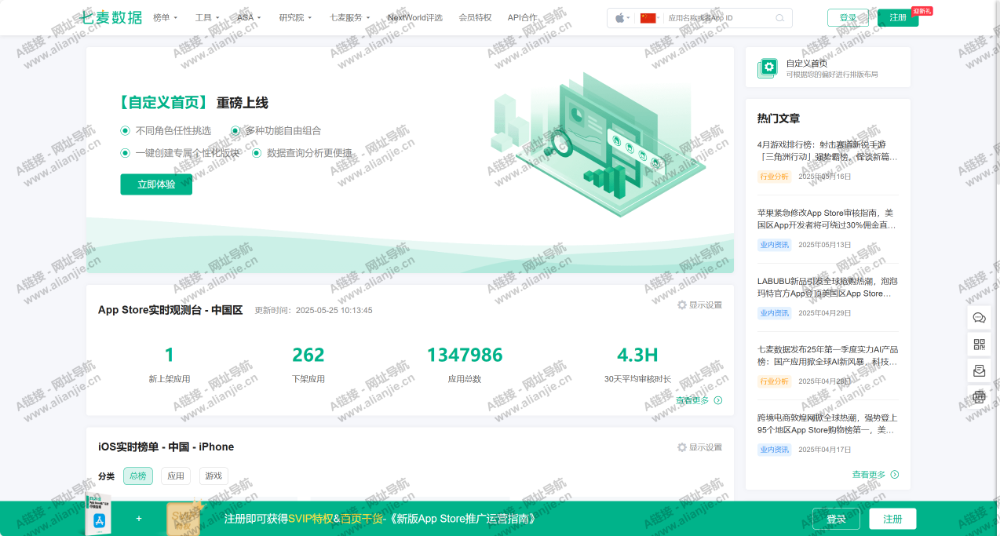This screenshot has height=536, width=1000.
Task: Open 显示设置 for iOS实时榜单
Action: tap(700, 447)
